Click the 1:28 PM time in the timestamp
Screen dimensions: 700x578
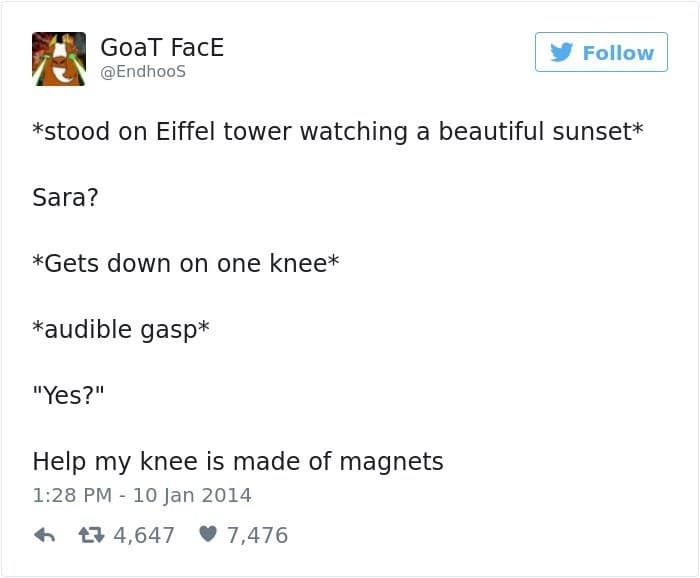click(64, 495)
